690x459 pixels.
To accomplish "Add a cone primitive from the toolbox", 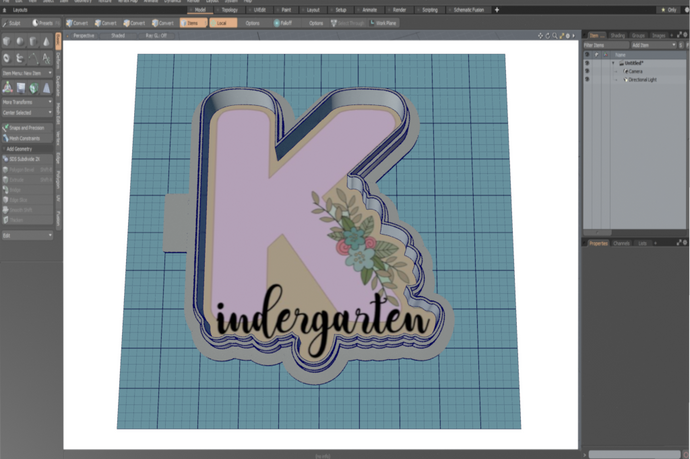I will tap(46, 41).
